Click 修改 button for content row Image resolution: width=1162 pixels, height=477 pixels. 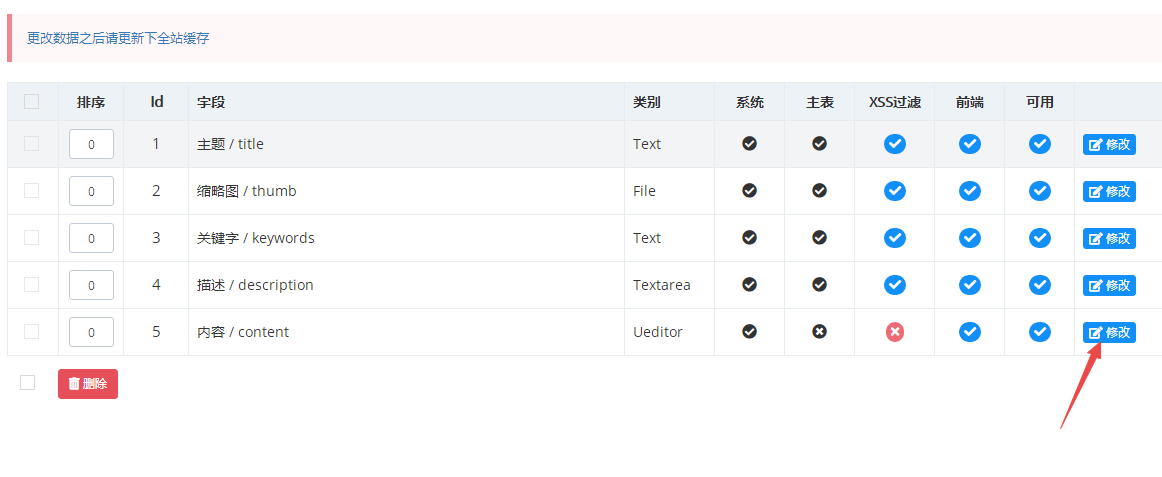pos(1109,332)
